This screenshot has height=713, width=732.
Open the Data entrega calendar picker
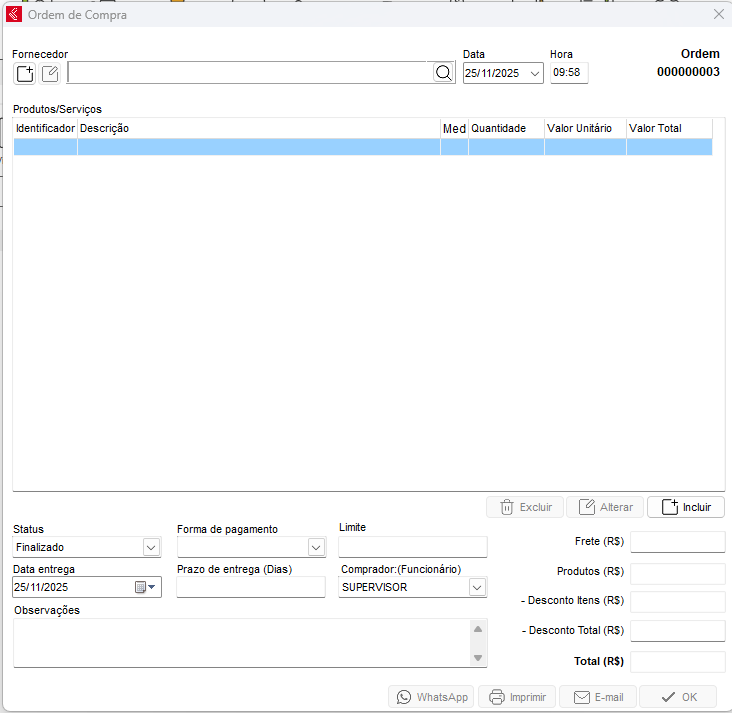(x=146, y=587)
